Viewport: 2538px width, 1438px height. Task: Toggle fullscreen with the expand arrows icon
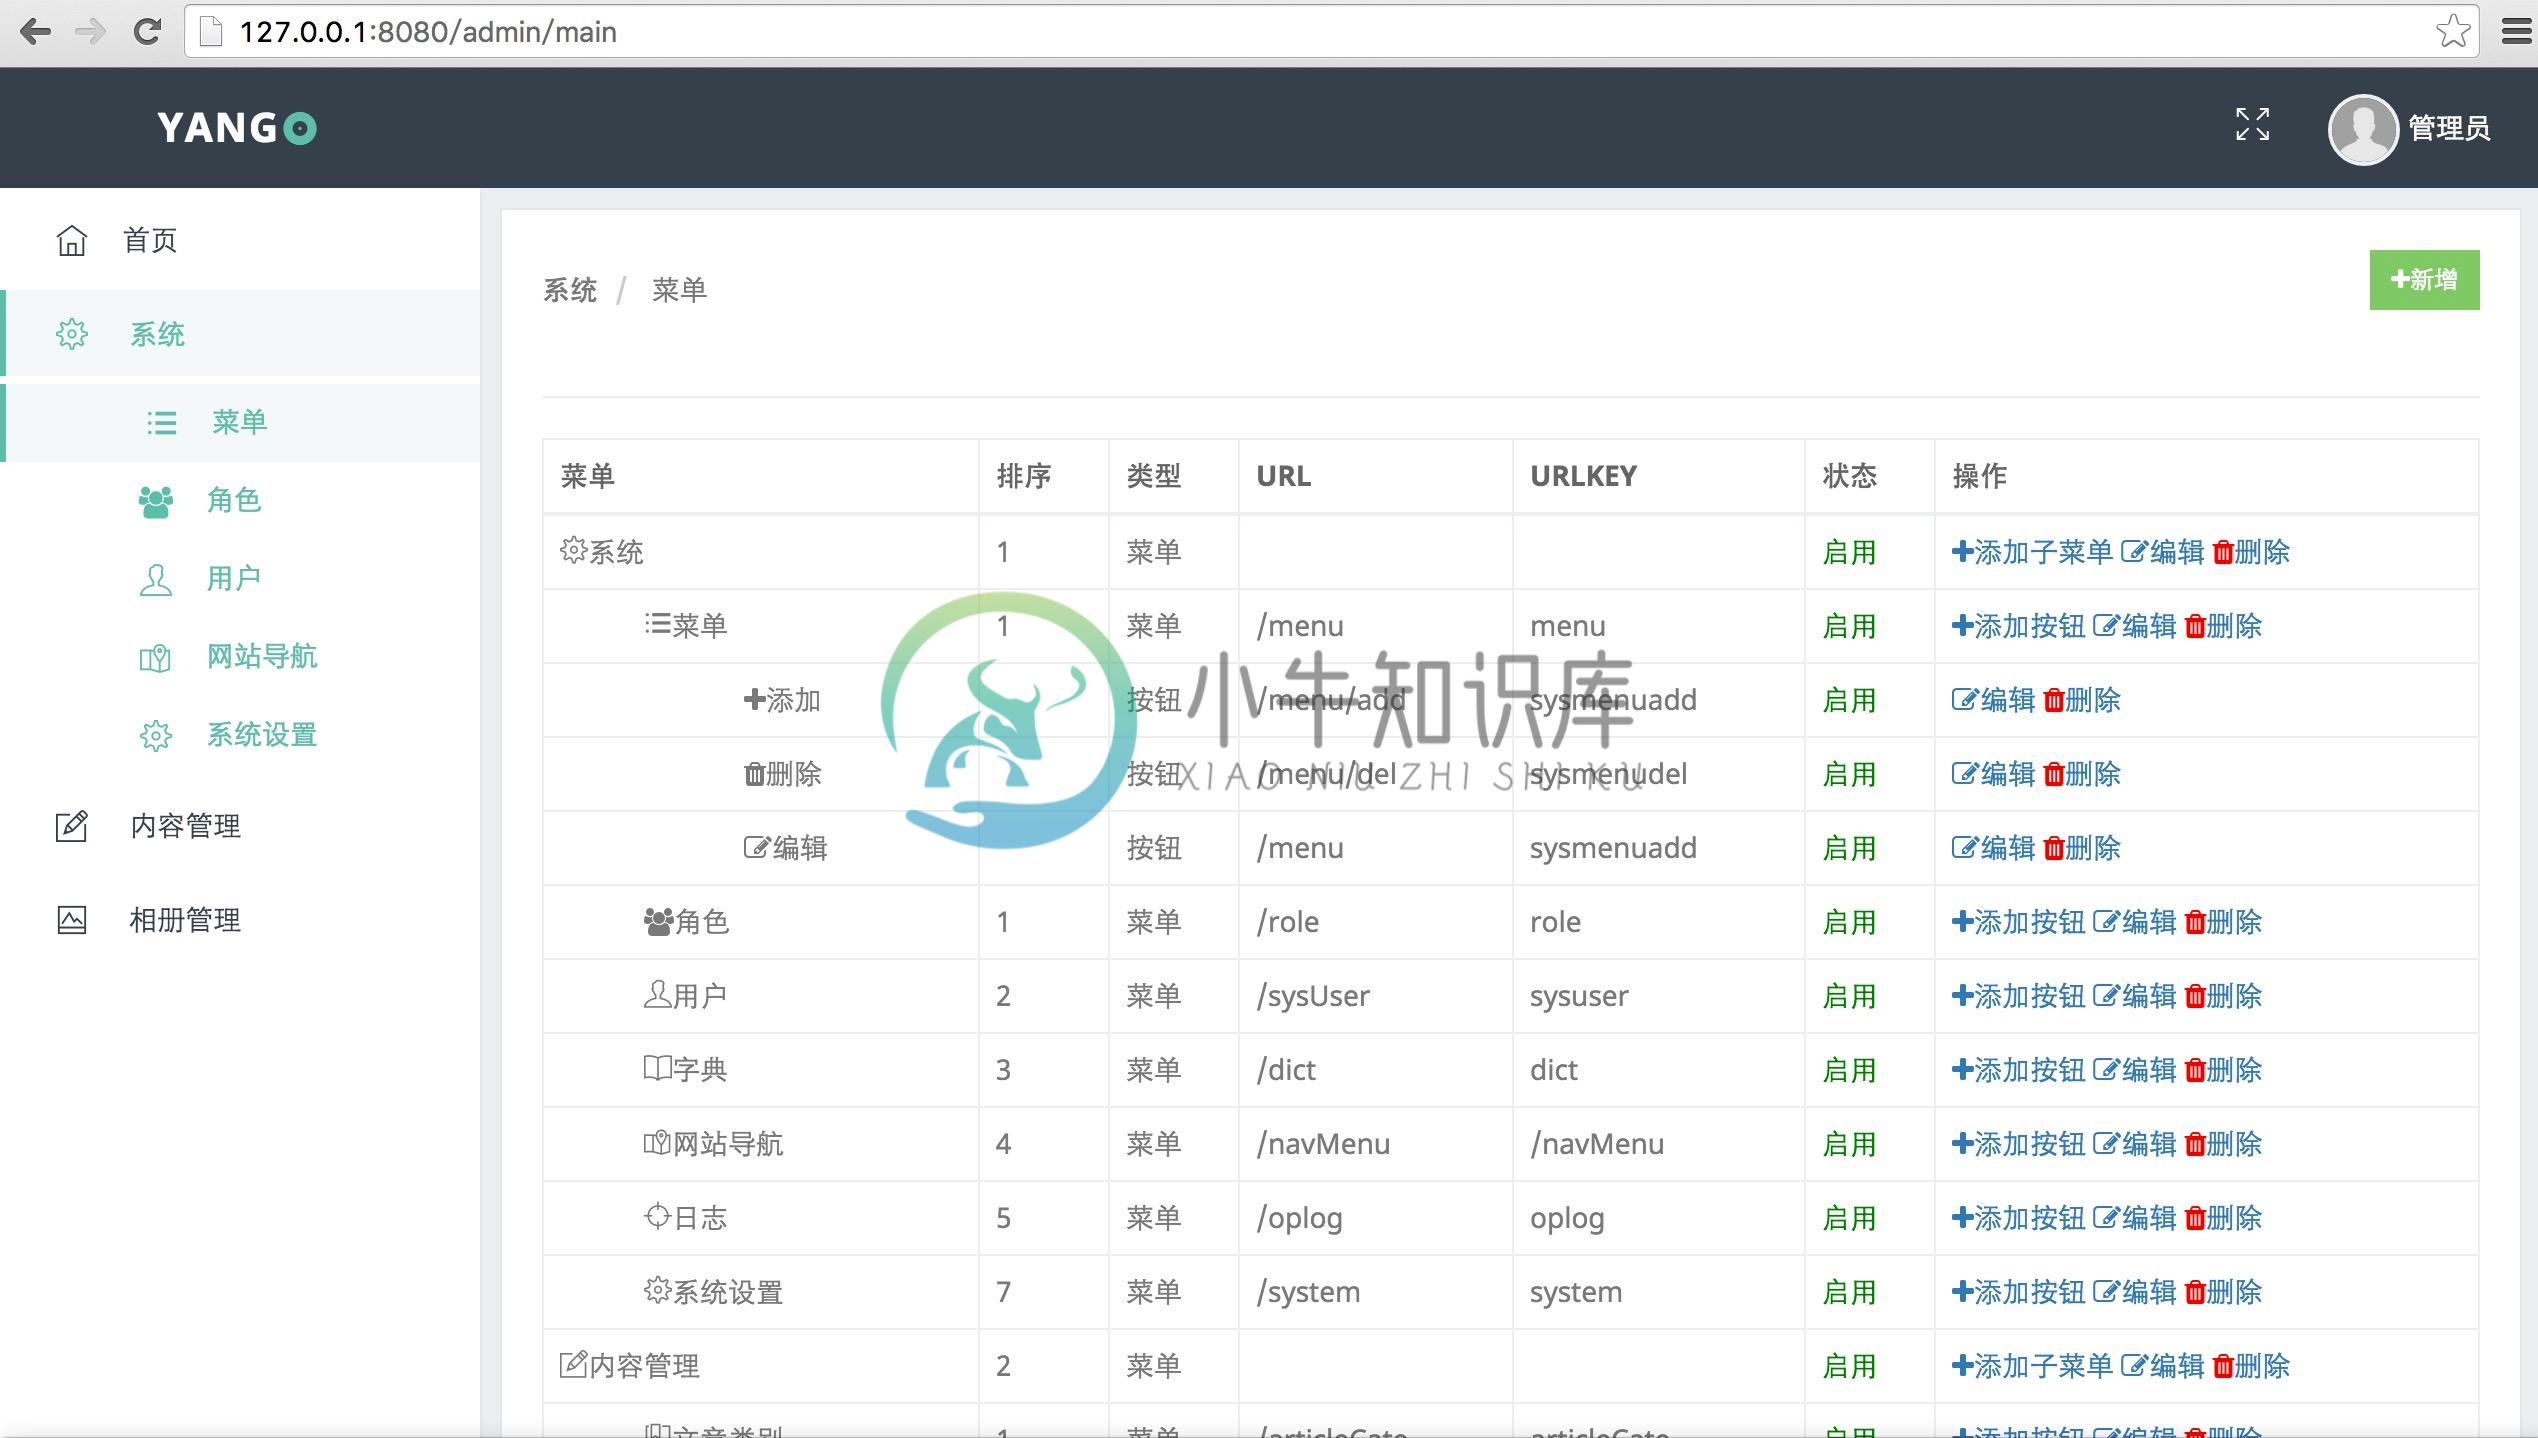click(x=2252, y=124)
